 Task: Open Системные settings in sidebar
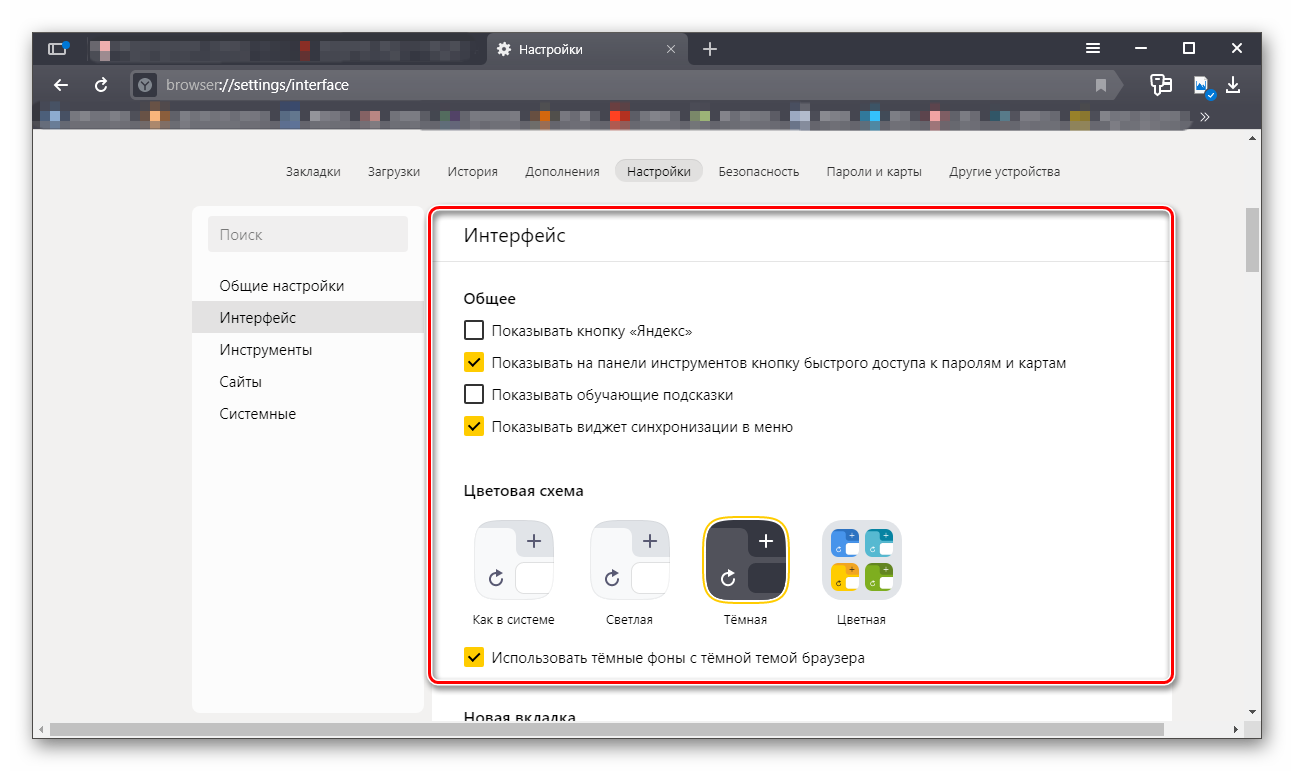[258, 414]
